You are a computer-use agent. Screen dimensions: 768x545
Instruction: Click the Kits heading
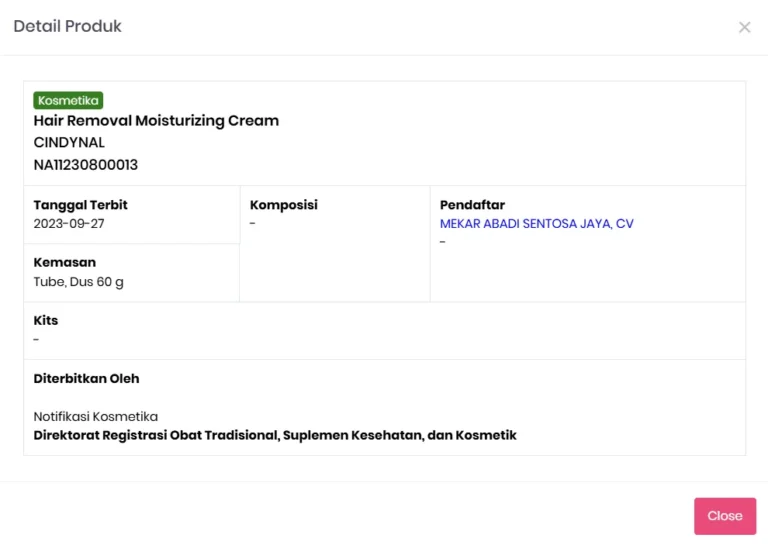46,320
